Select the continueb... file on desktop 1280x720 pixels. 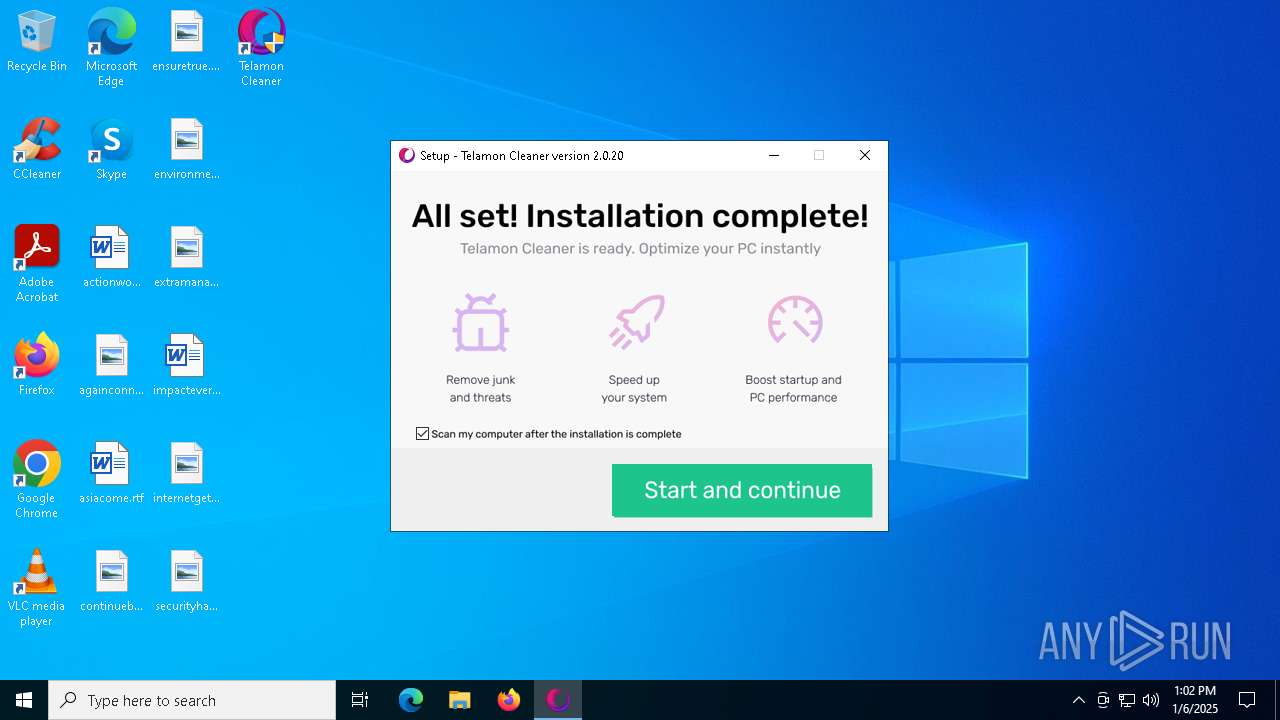[111, 582]
